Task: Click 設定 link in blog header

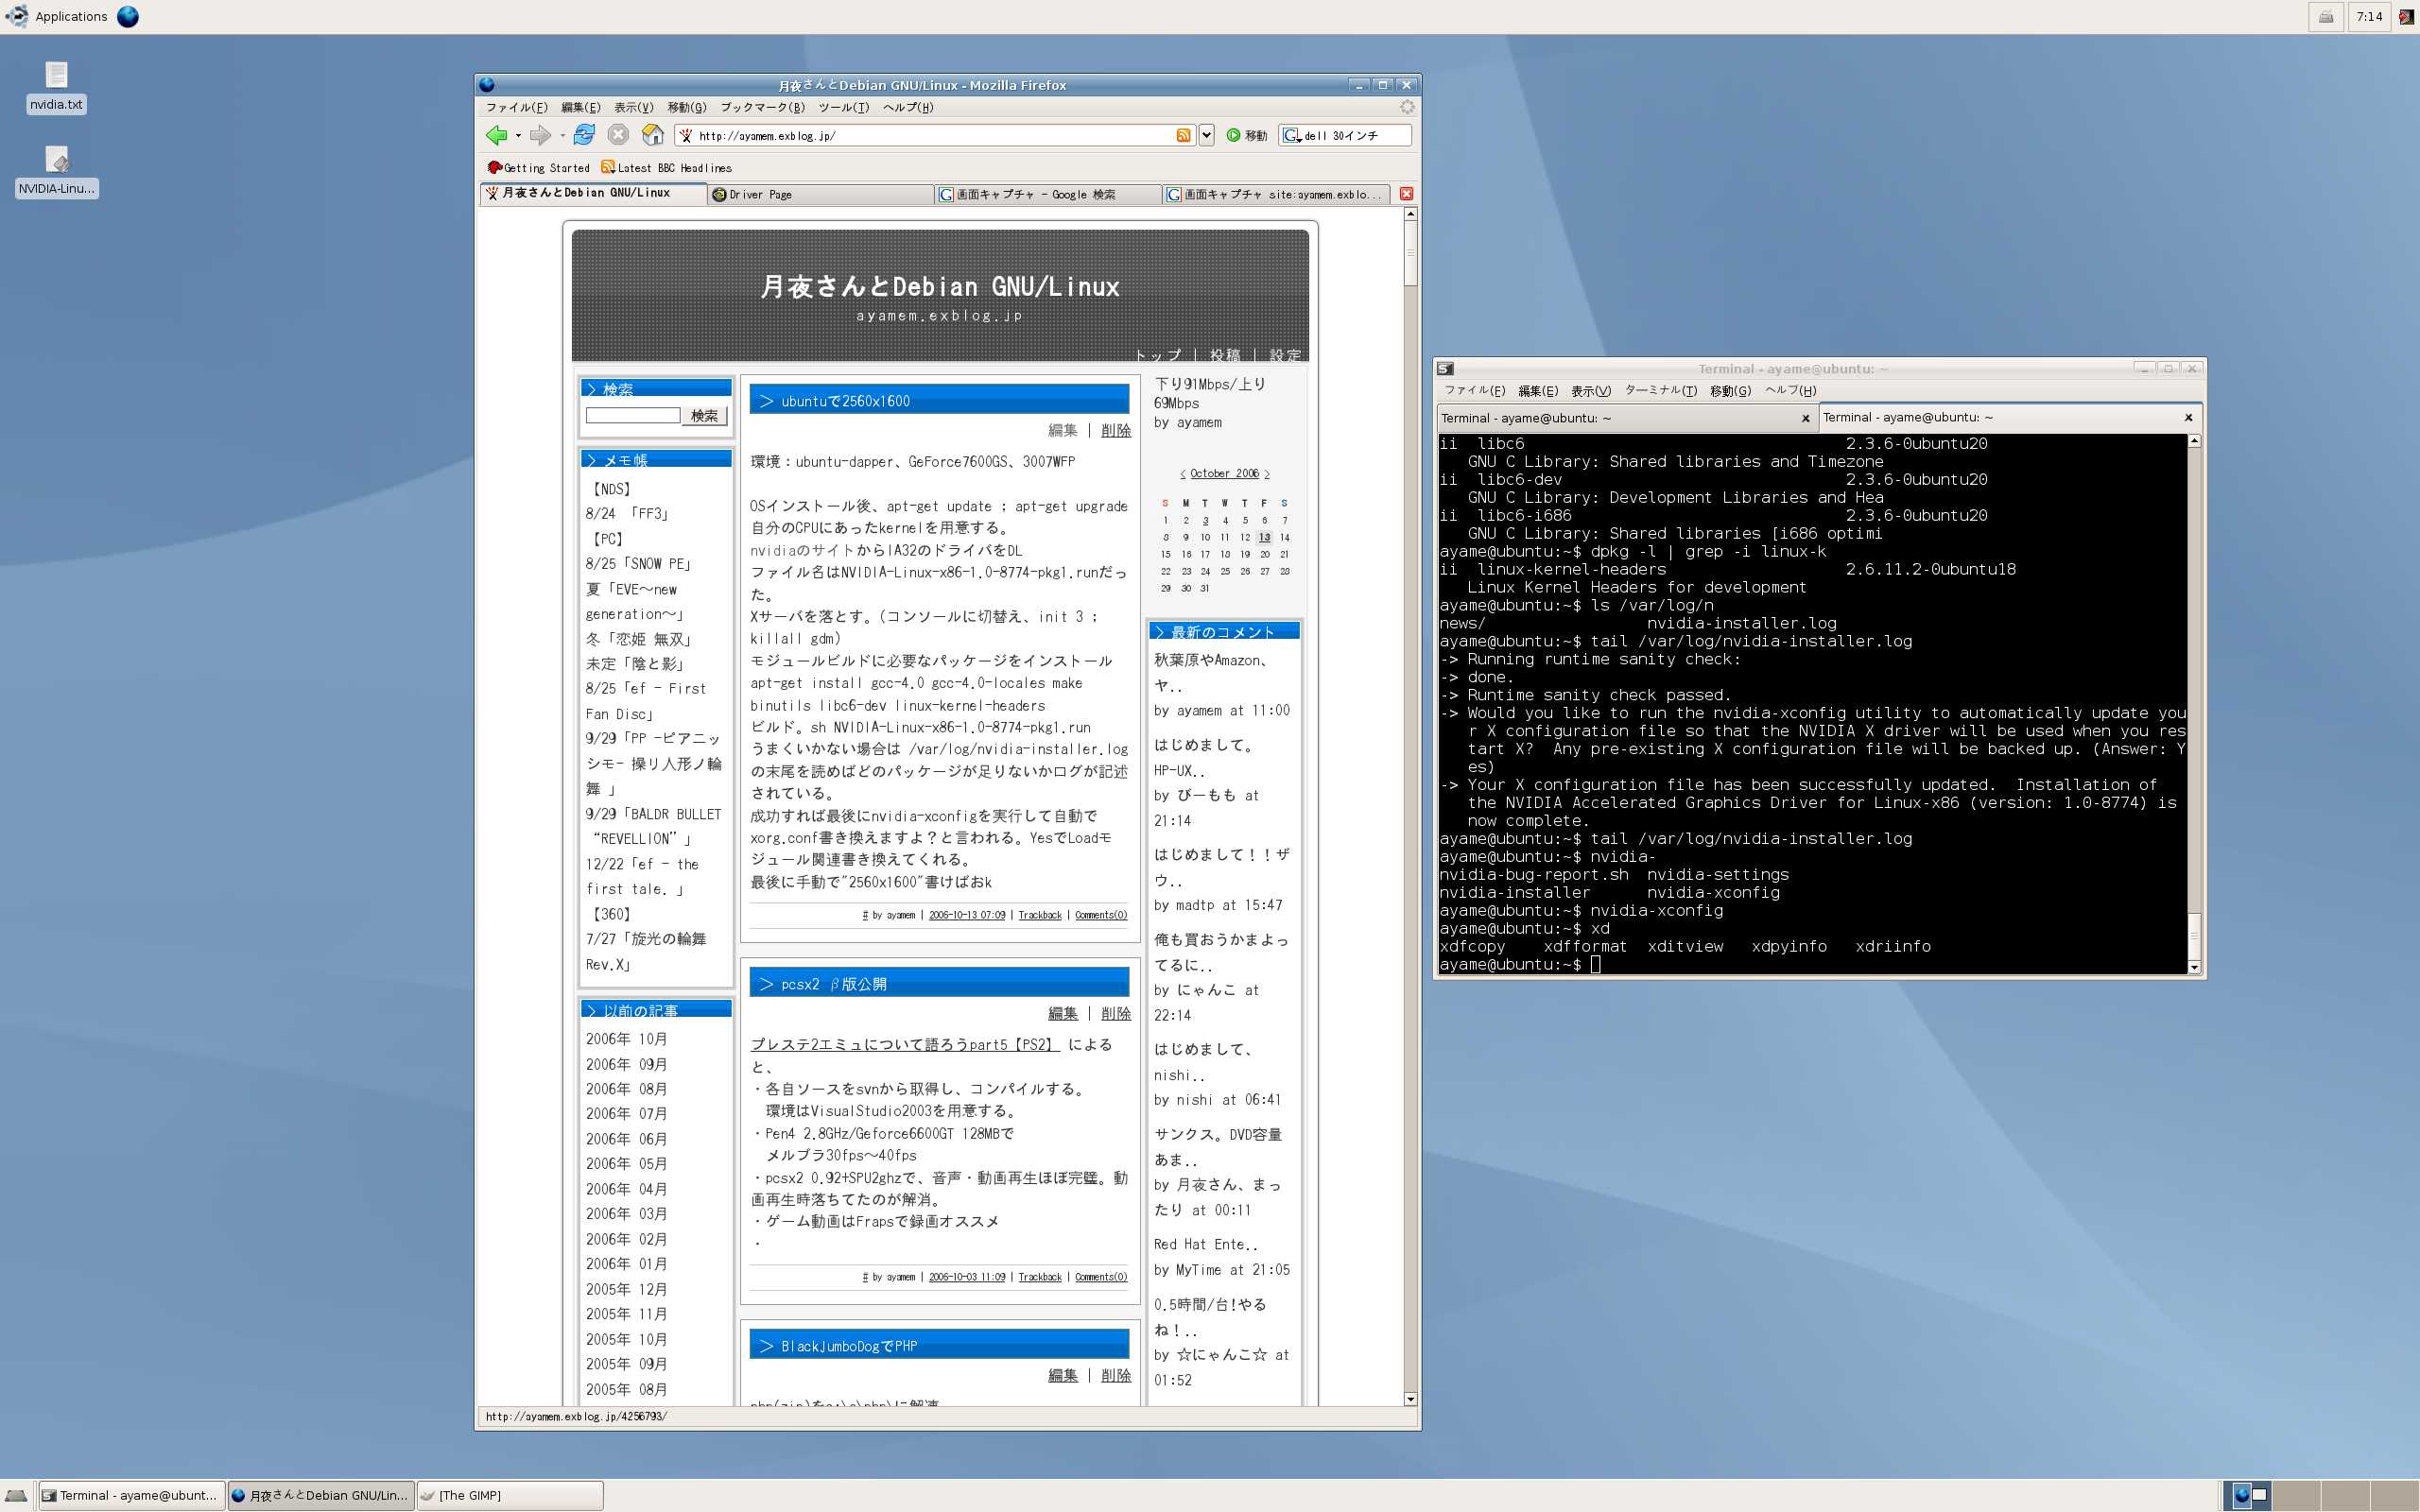Action: click(x=1286, y=354)
